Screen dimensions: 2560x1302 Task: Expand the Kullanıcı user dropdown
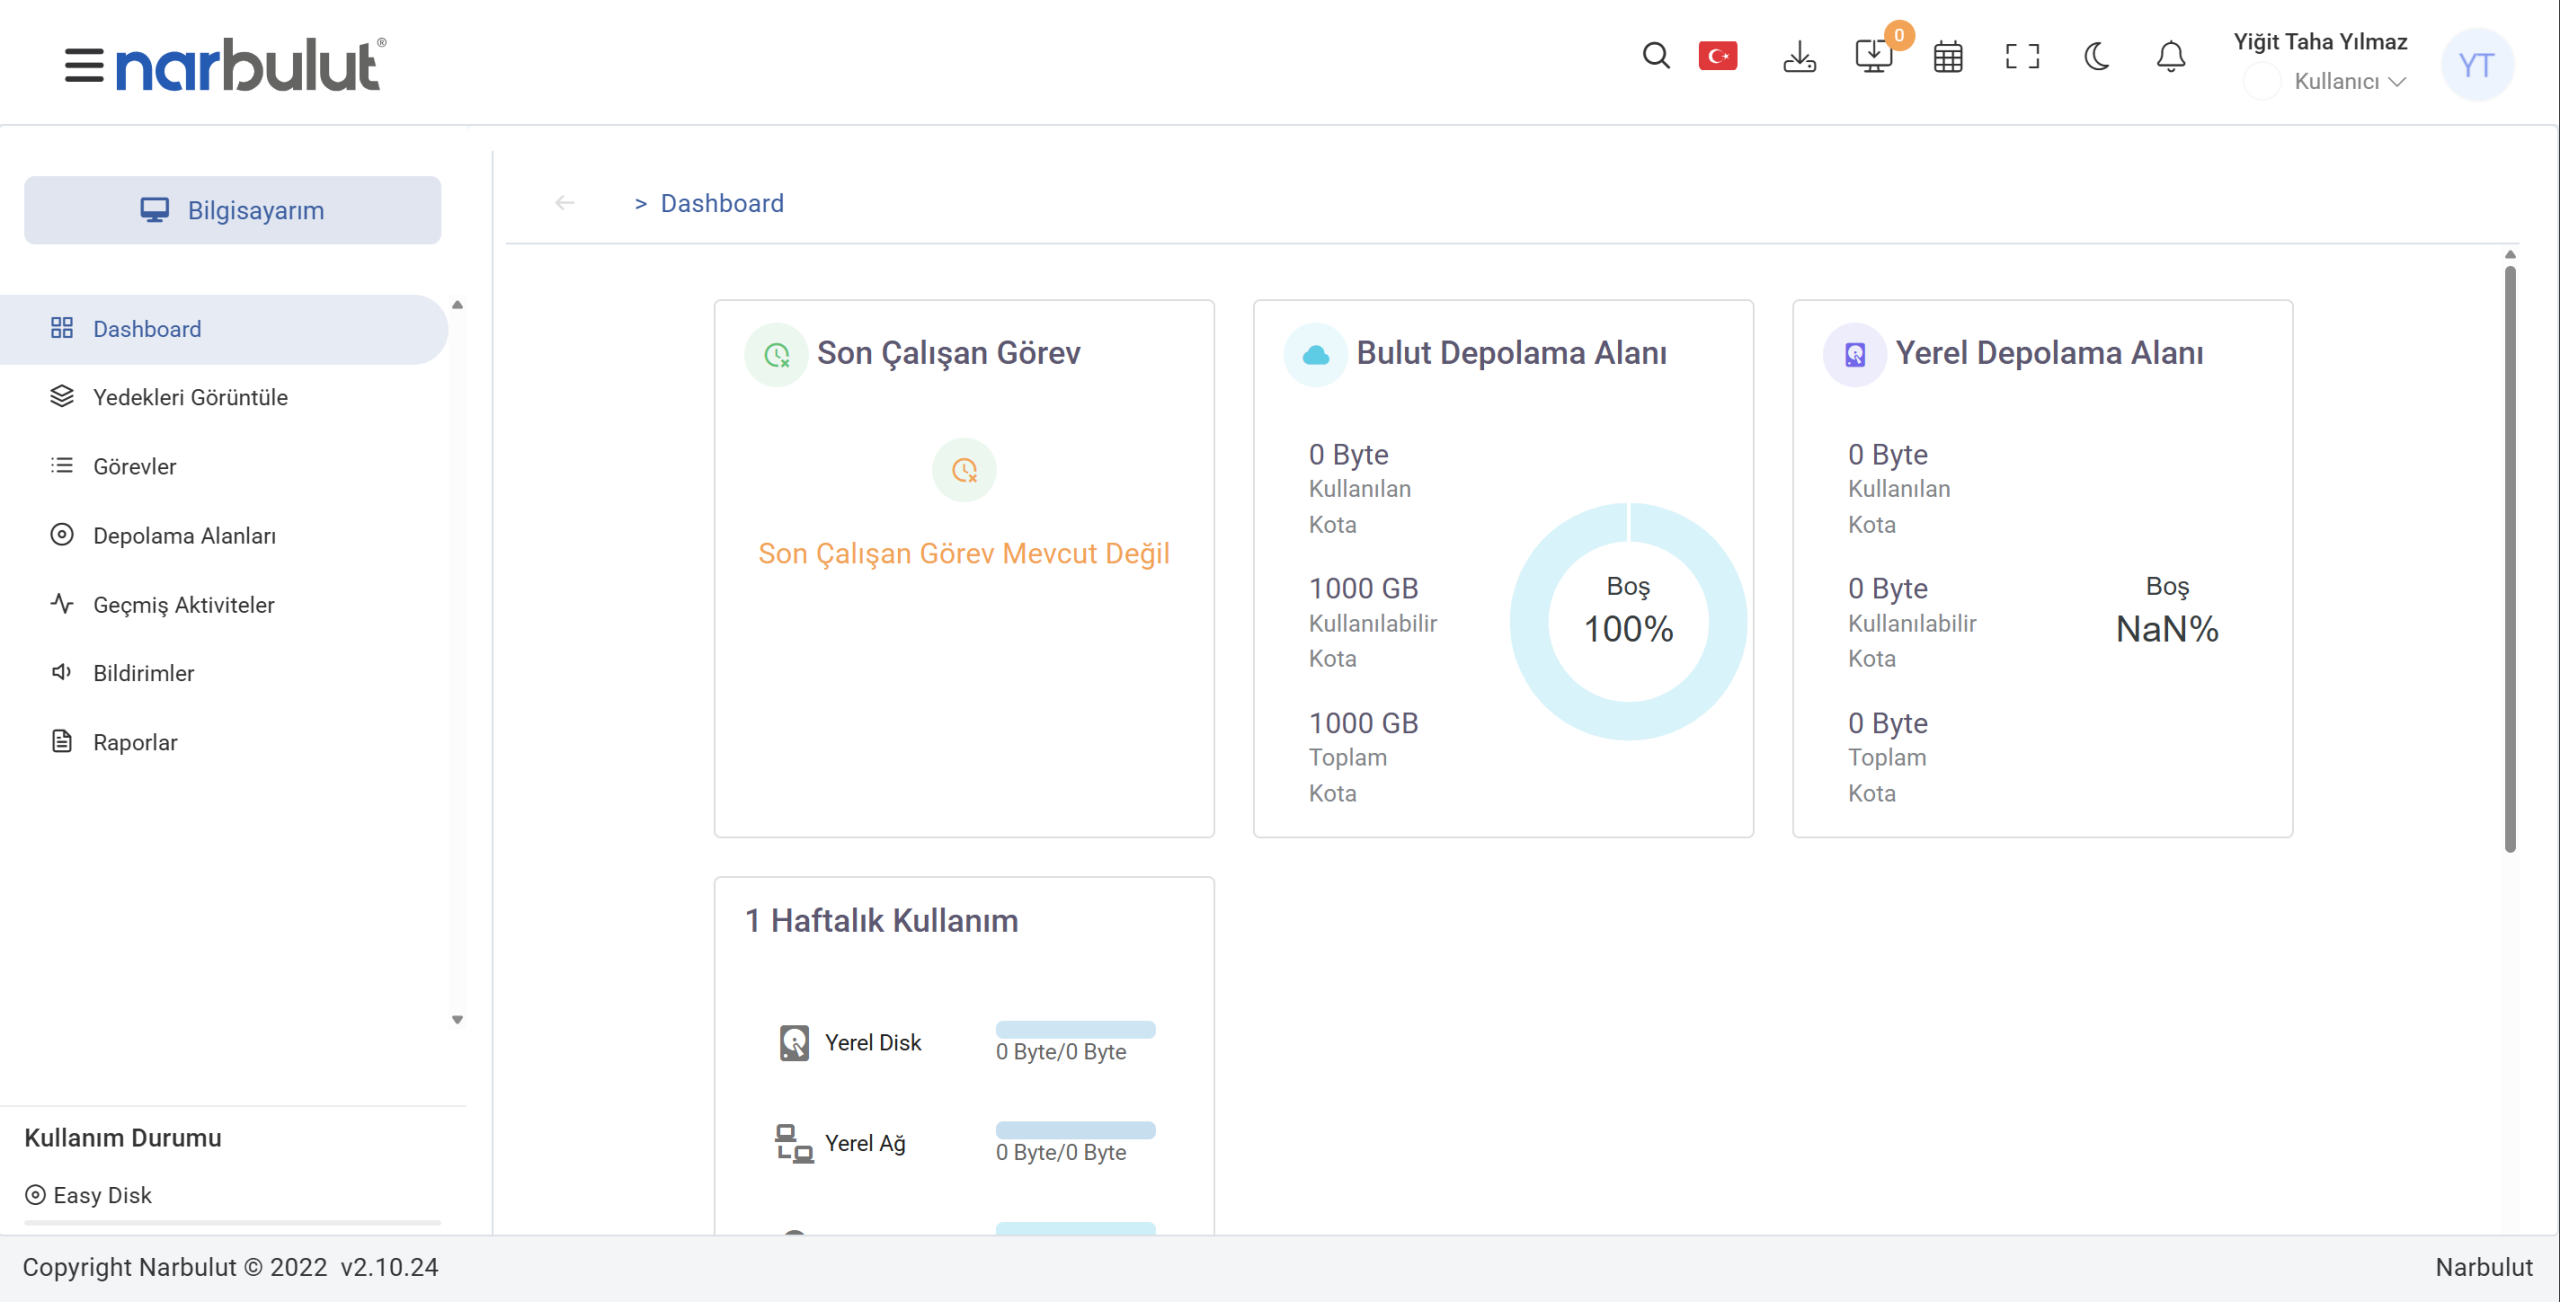point(2349,82)
